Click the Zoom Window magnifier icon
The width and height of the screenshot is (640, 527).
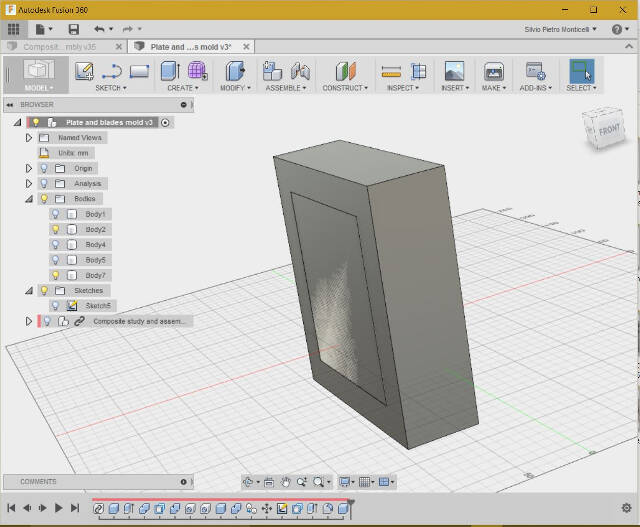tap(318, 482)
